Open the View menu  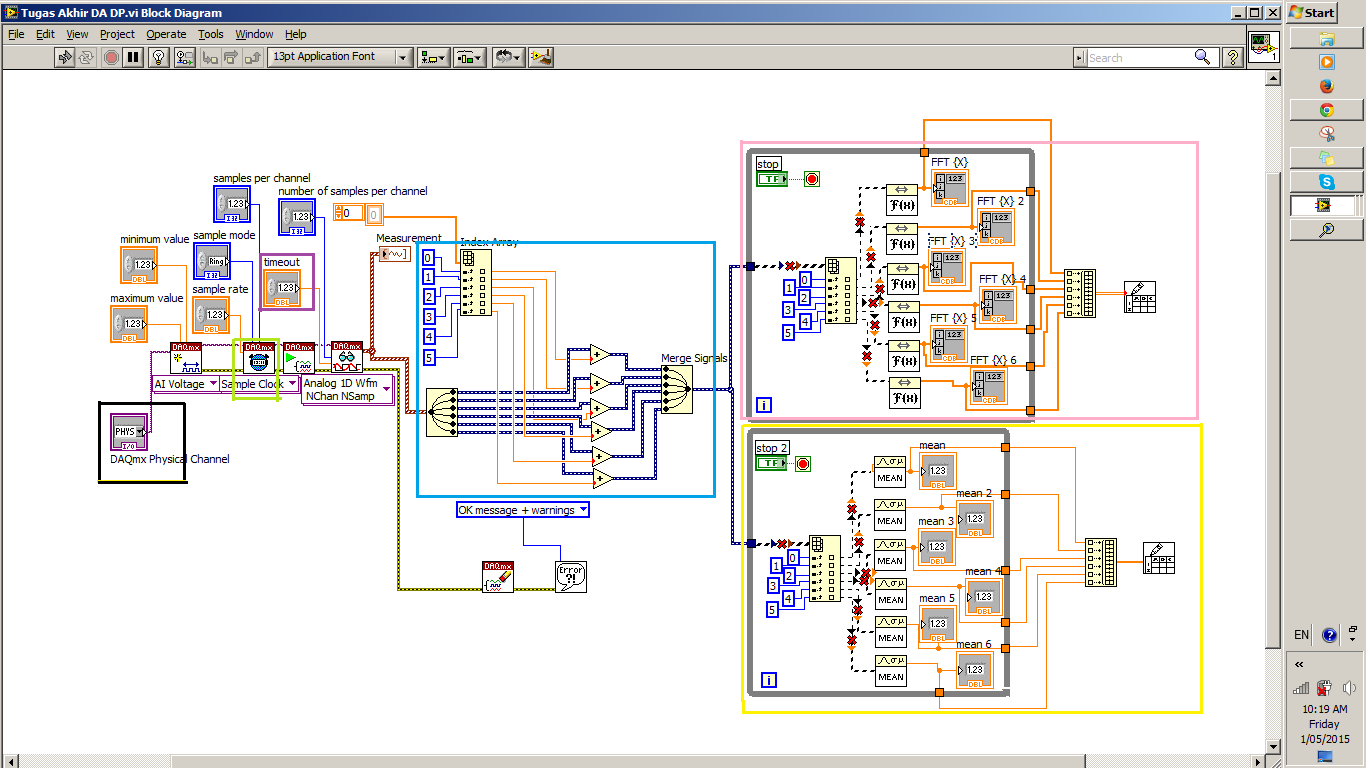click(x=77, y=34)
